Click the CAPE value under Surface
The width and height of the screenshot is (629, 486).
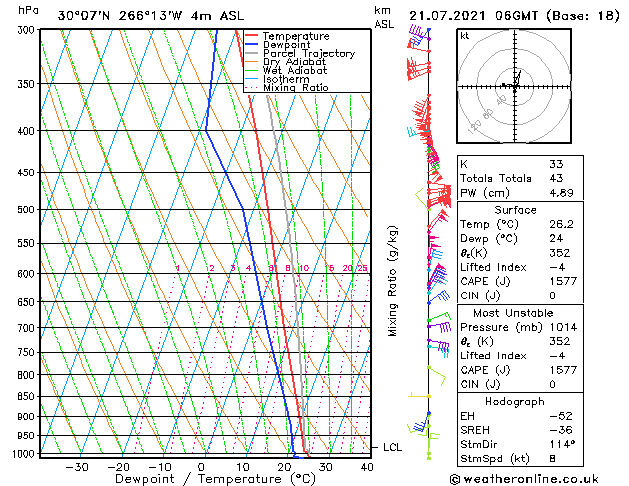pyautogui.click(x=563, y=281)
